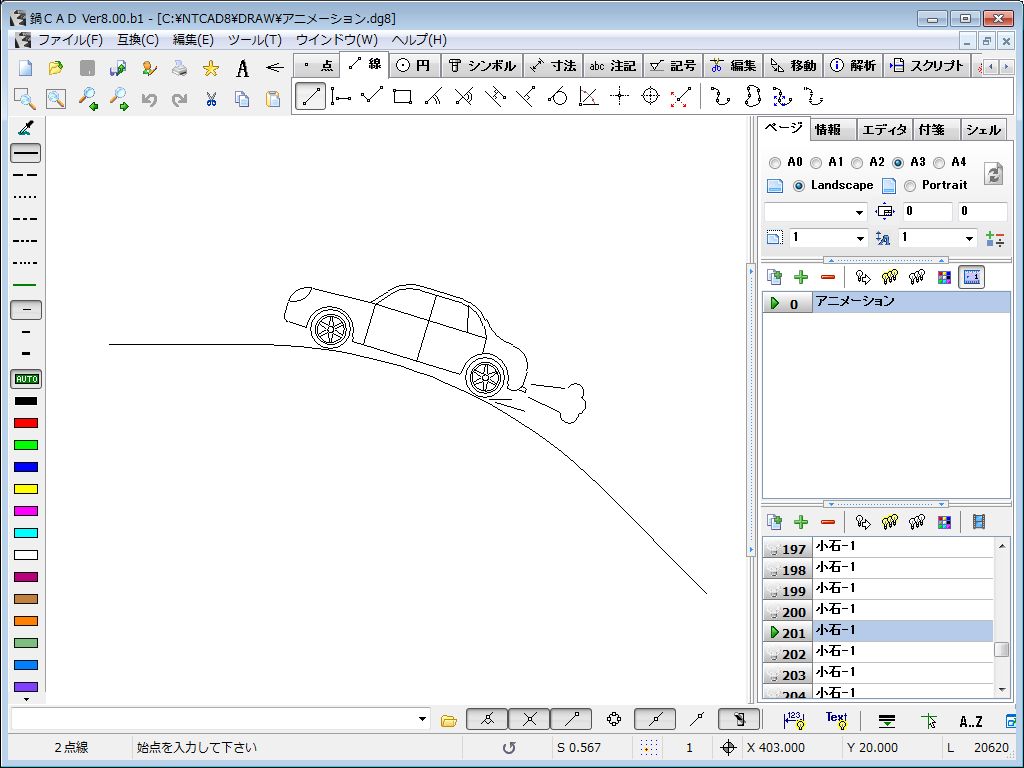Select the A4 paper size
This screenshot has height=768, width=1024.
coord(939,163)
